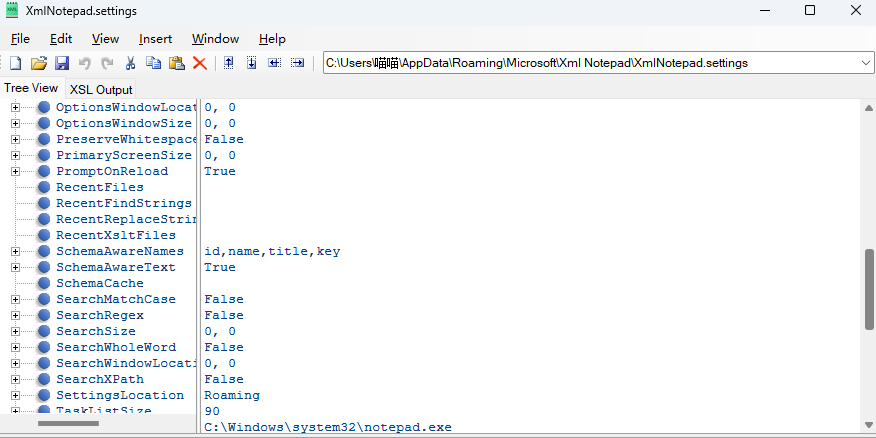The height and width of the screenshot is (438, 876).
Task: Click the horizontal scrollbar thumb under the tree
Action: [68, 423]
